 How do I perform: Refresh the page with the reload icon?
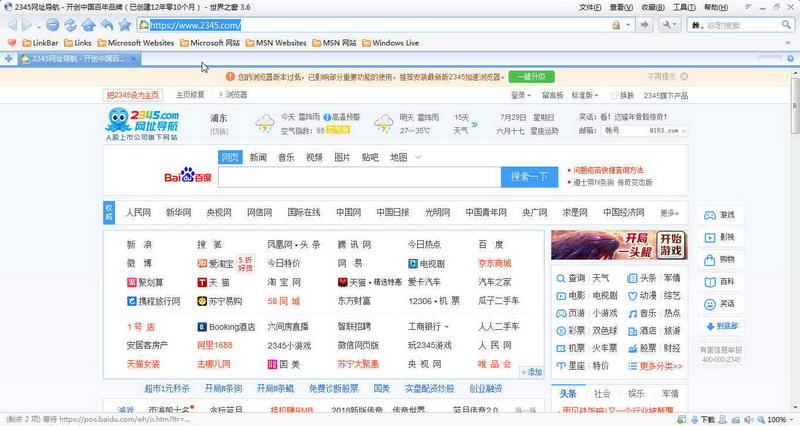70,24
